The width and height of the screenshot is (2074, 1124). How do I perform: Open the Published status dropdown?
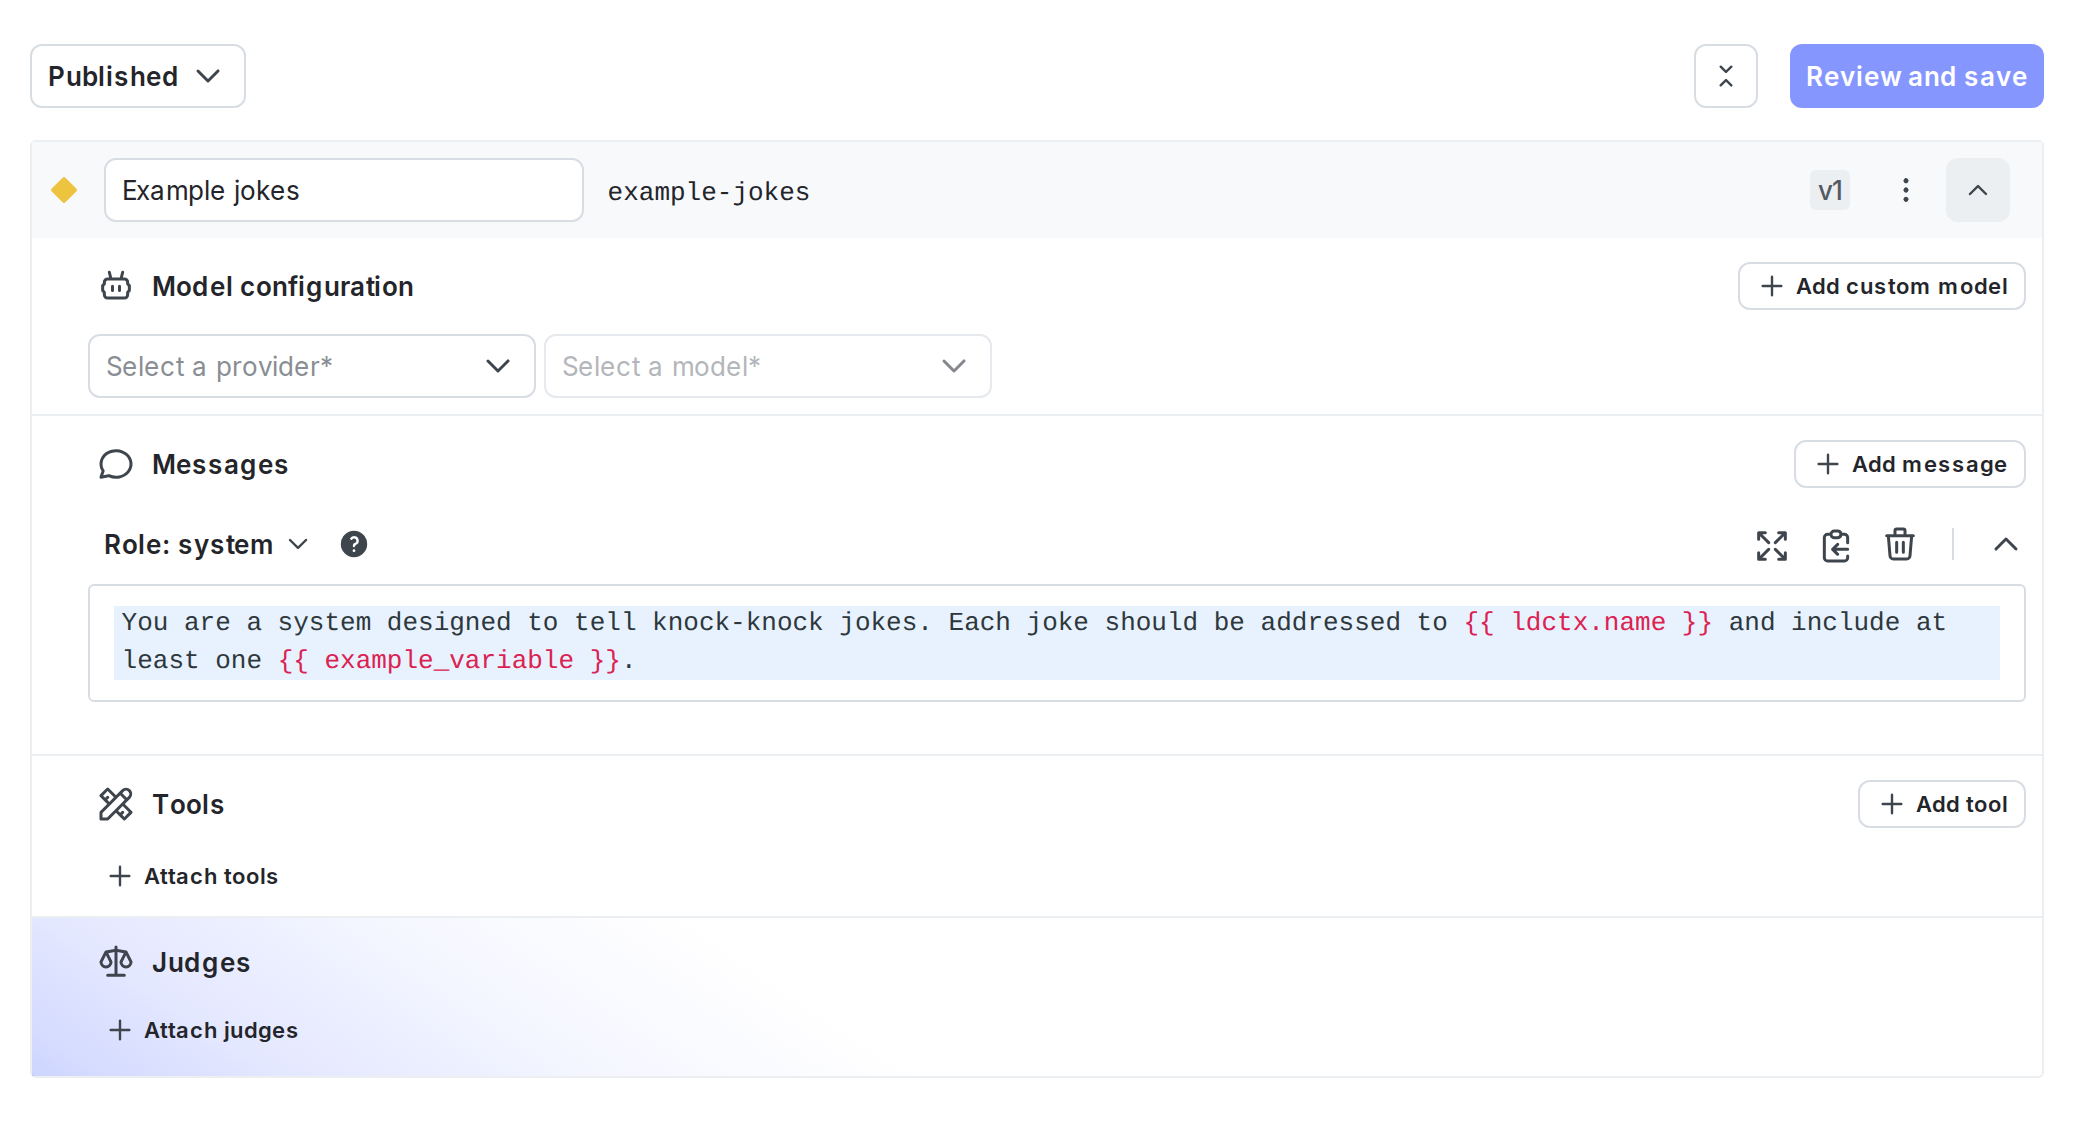pos(137,76)
